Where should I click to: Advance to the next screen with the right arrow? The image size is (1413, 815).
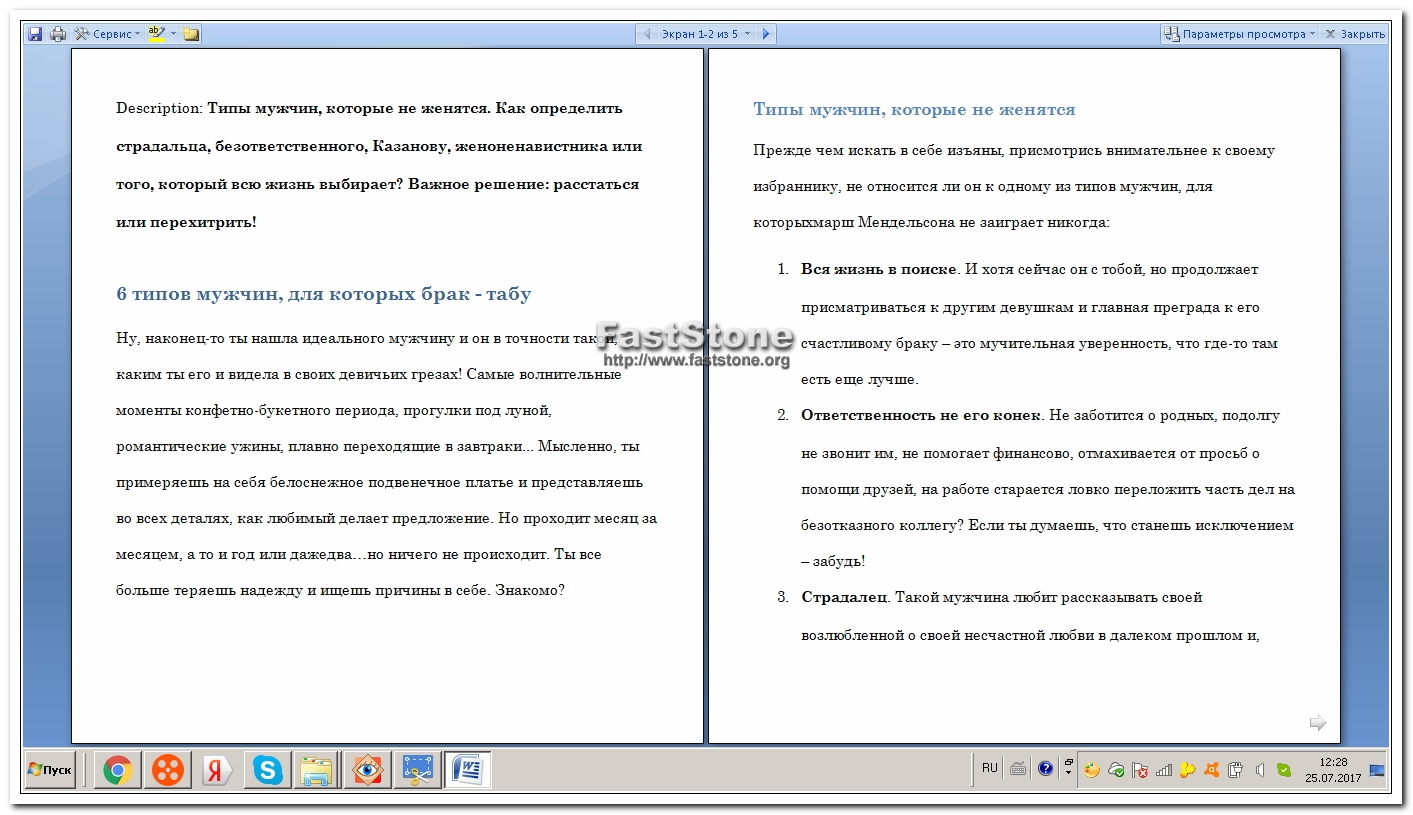[x=766, y=34]
